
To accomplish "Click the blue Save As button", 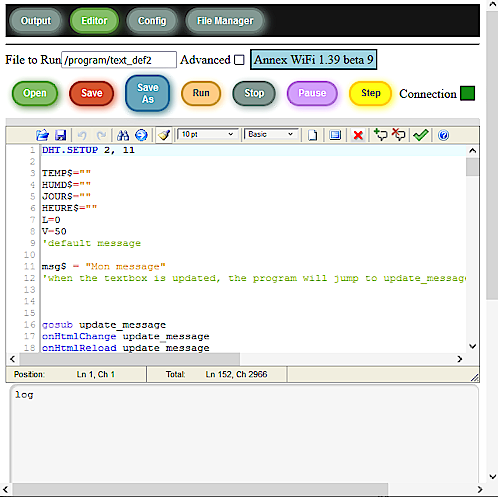I will [148, 93].
